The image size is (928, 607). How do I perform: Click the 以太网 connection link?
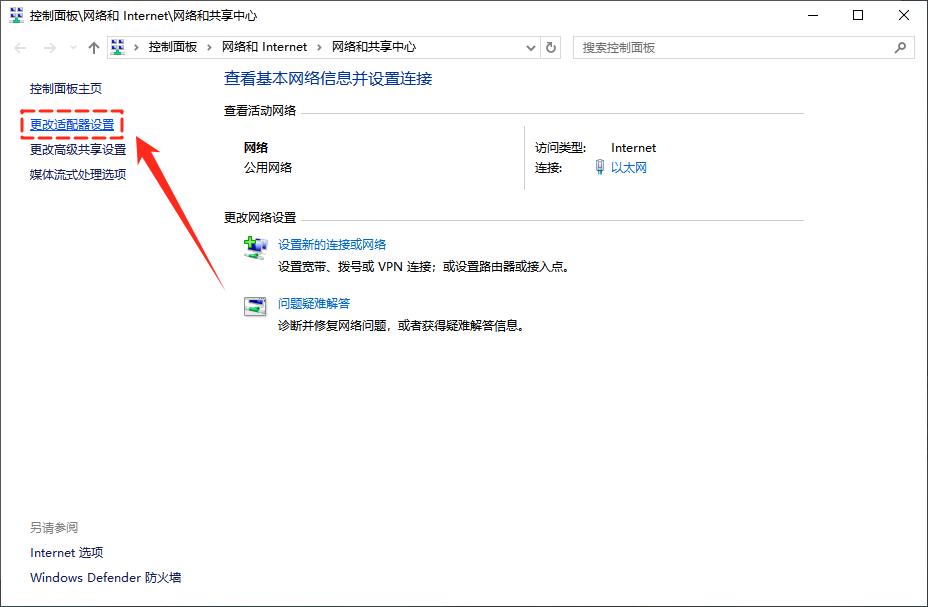[x=629, y=168]
